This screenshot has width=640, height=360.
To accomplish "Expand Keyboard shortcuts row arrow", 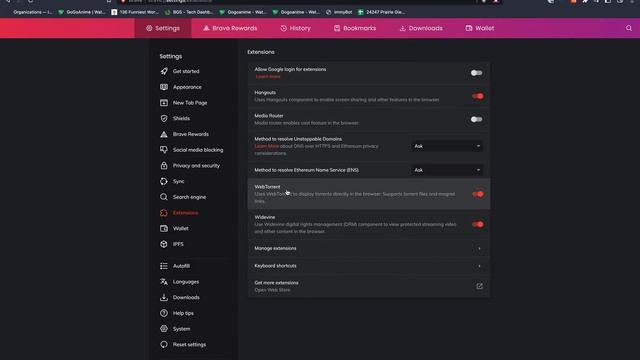I will [479, 266].
